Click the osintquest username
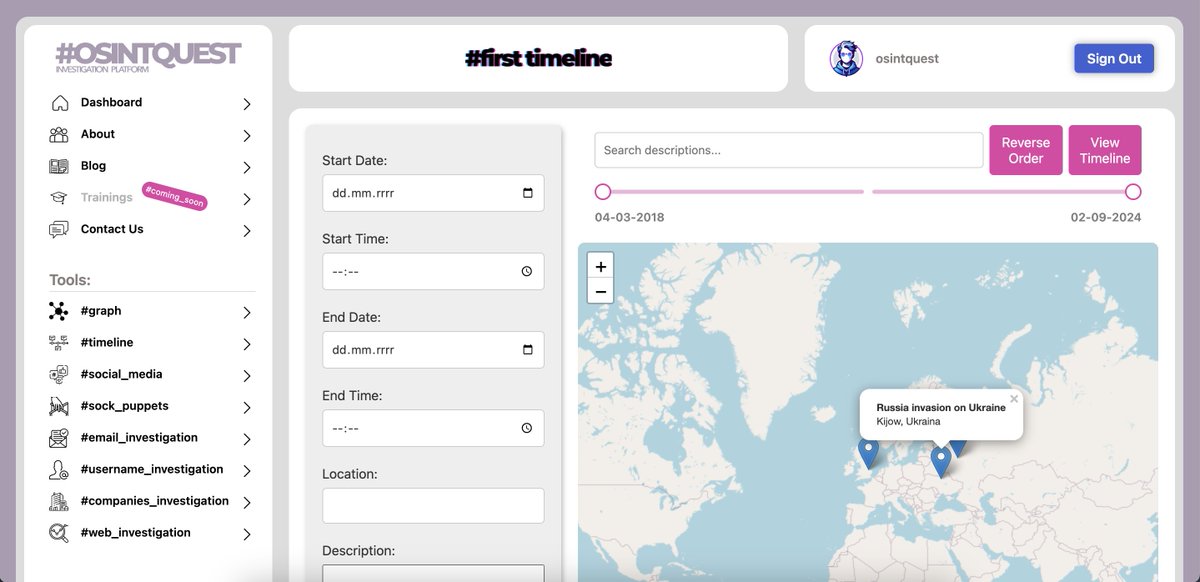The height and width of the screenshot is (582, 1200). pos(907,58)
